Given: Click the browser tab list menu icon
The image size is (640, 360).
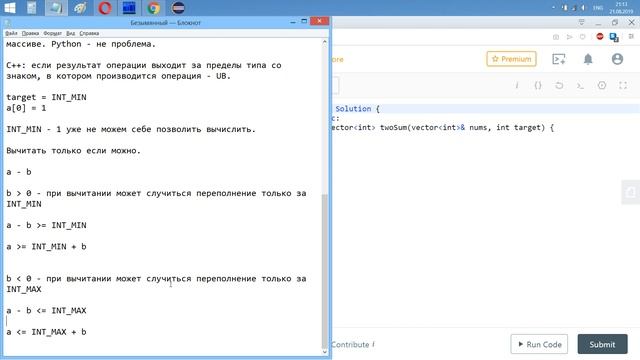Looking at the screenshot, I should (x=582, y=22).
